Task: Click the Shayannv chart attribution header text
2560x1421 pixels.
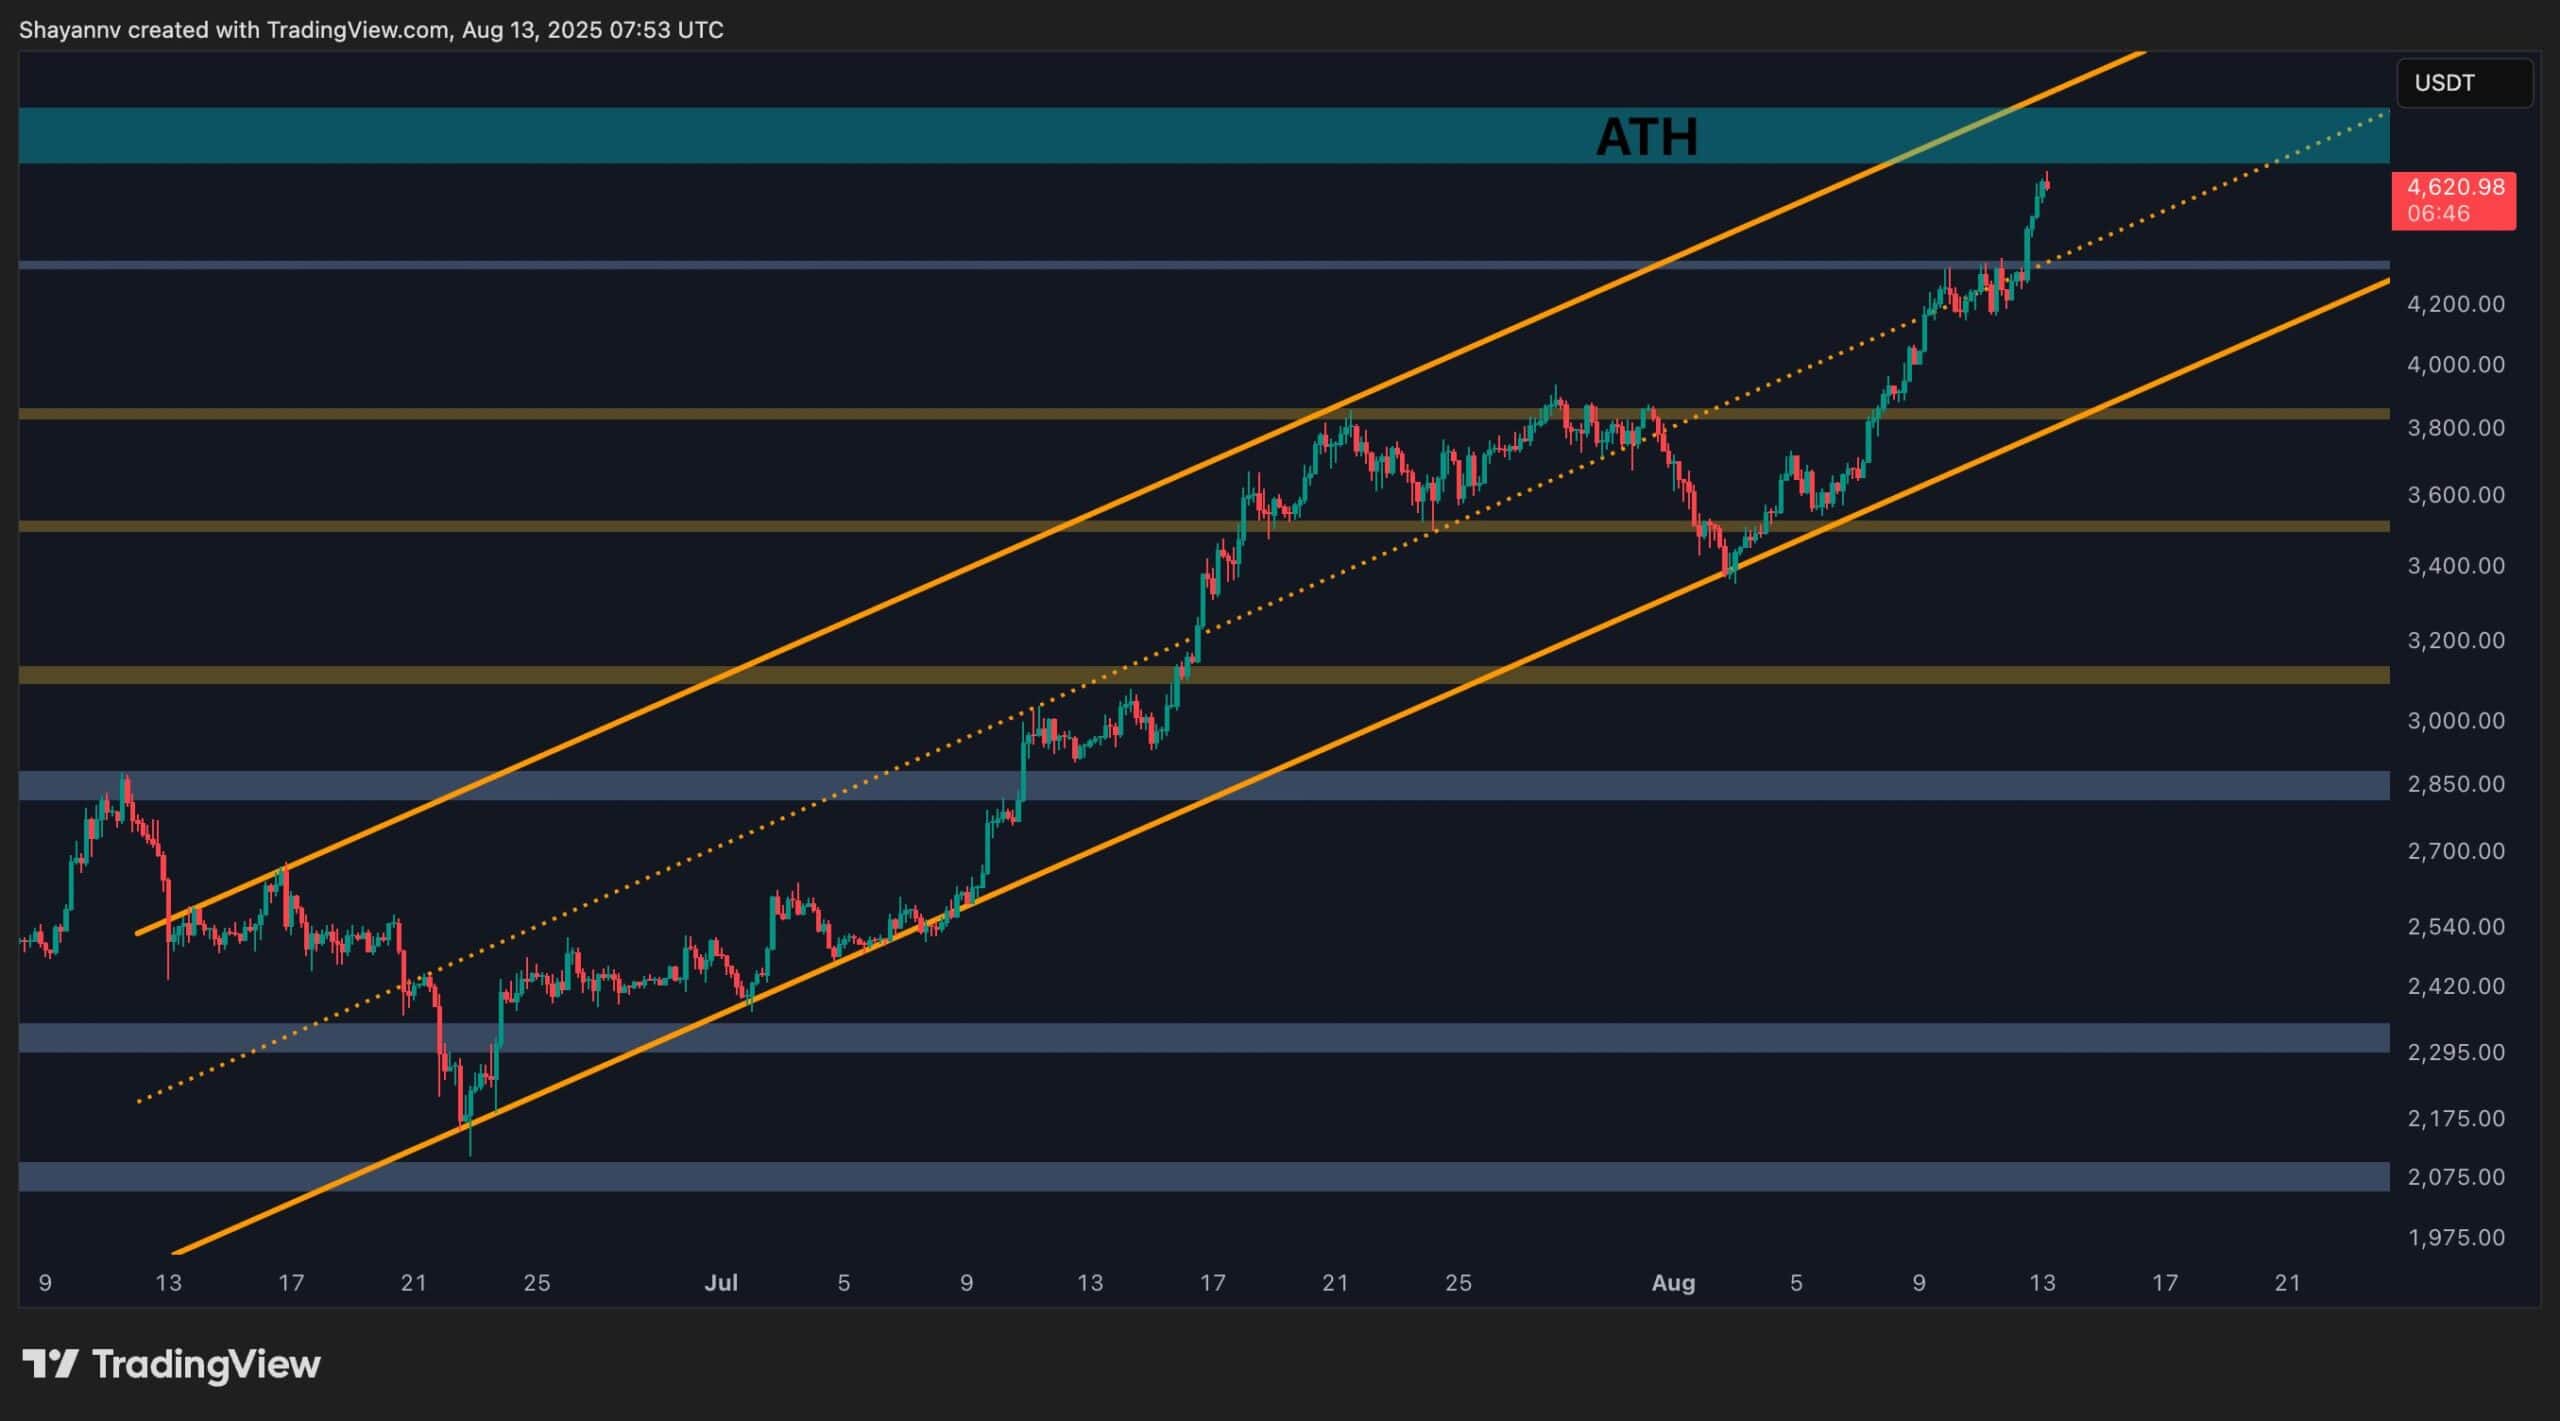Action: pyautogui.click(x=371, y=30)
